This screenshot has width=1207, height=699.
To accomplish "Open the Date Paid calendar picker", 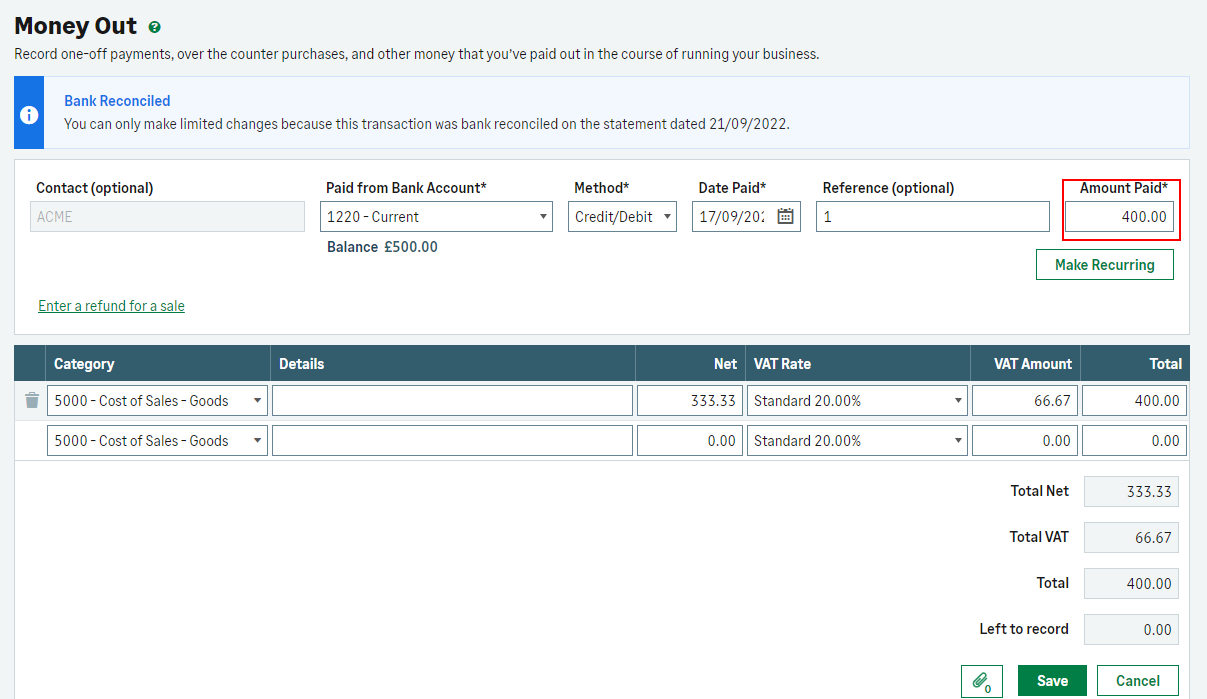I will click(x=785, y=217).
